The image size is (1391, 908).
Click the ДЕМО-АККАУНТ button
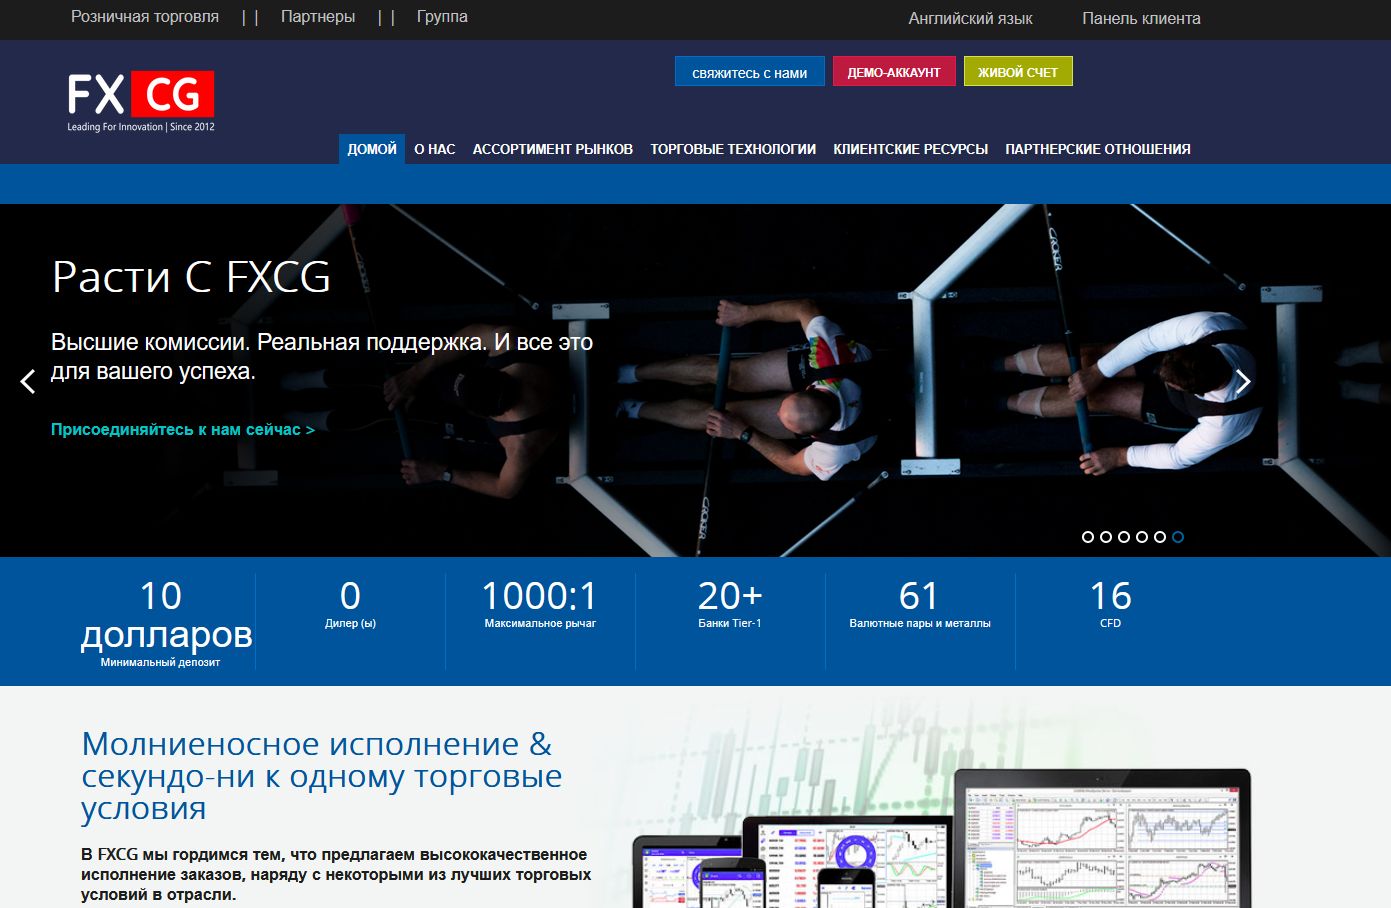point(894,71)
